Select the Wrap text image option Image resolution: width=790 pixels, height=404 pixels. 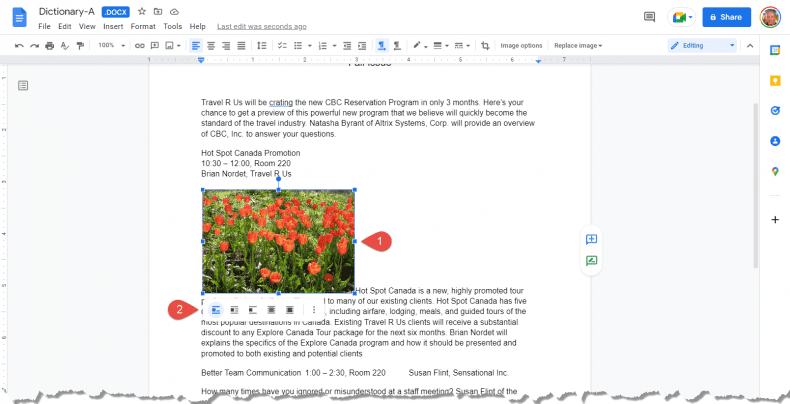click(x=234, y=310)
